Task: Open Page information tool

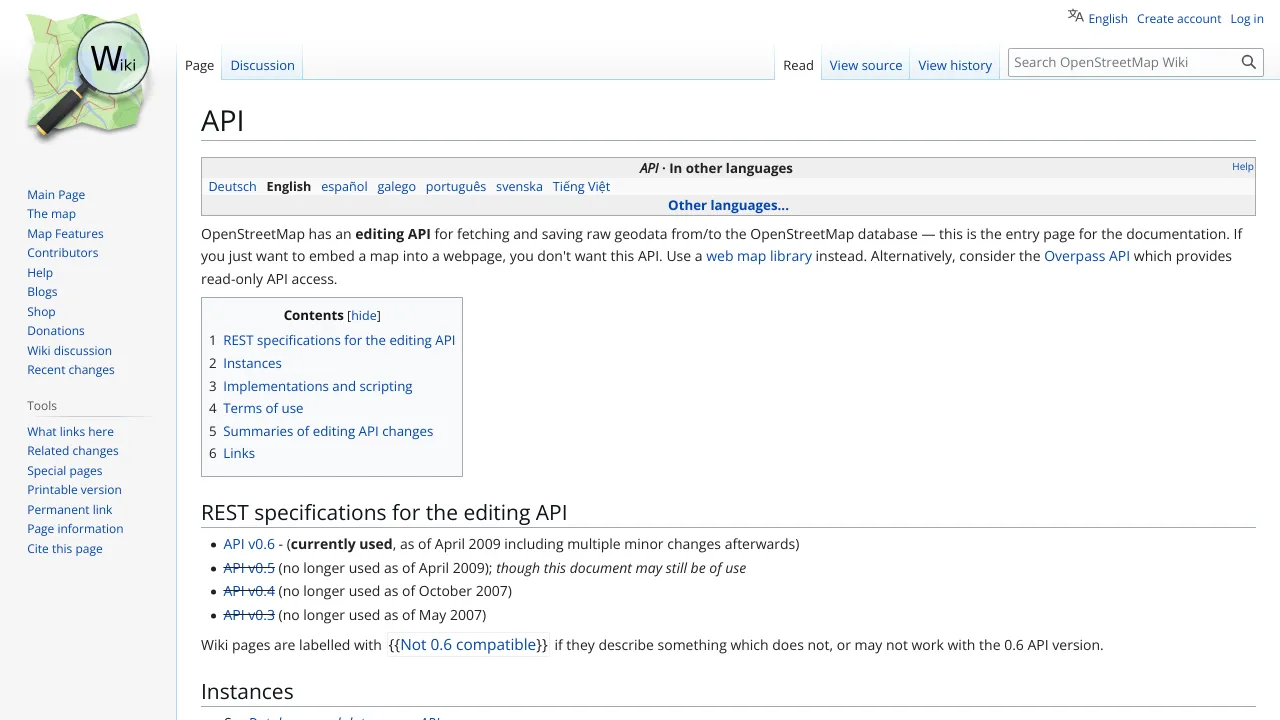Action: [75, 529]
